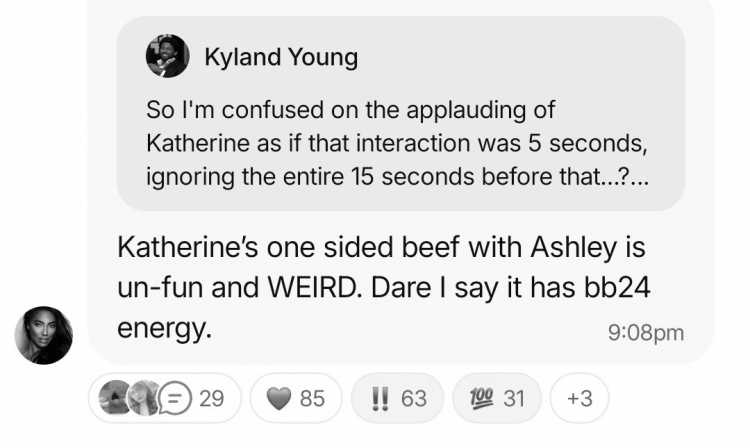750x448 pixels.
Task: Tap the "Katherine's one sided beef" message text
Action: click(384, 287)
